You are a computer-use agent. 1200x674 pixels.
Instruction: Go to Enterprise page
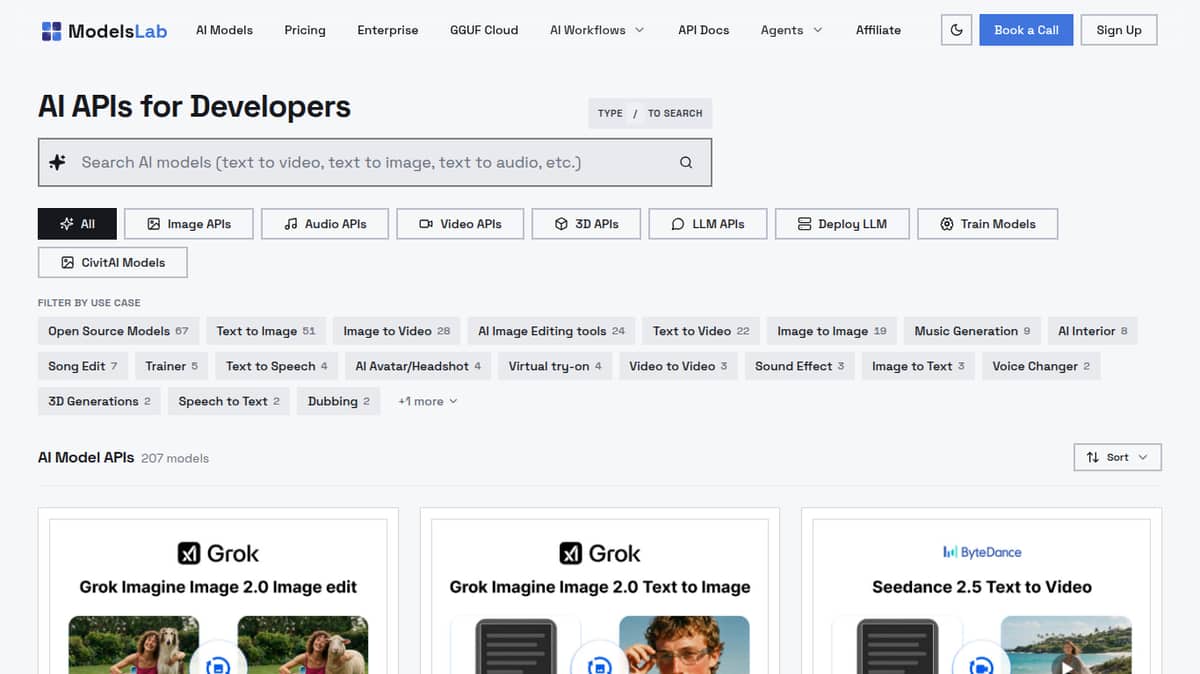[x=388, y=30]
